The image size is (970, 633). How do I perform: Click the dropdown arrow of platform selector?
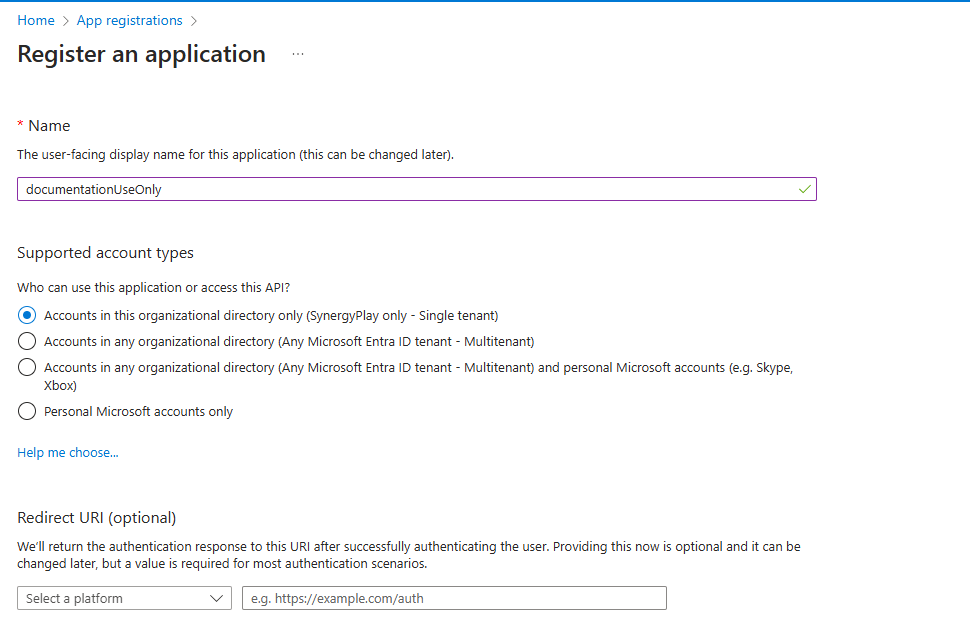[x=216, y=598]
